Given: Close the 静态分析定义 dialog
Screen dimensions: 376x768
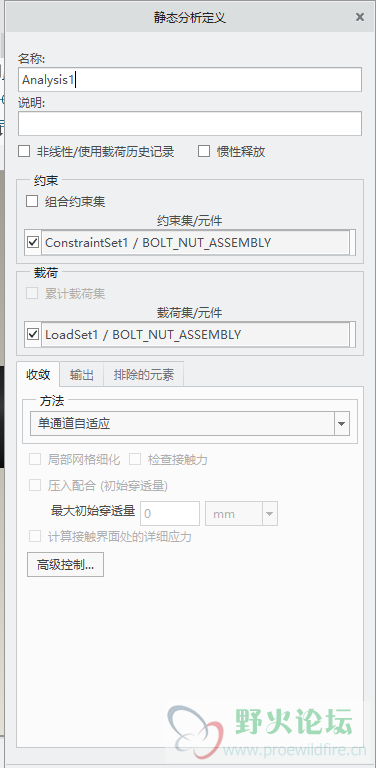Looking at the screenshot, I should click(360, 17).
